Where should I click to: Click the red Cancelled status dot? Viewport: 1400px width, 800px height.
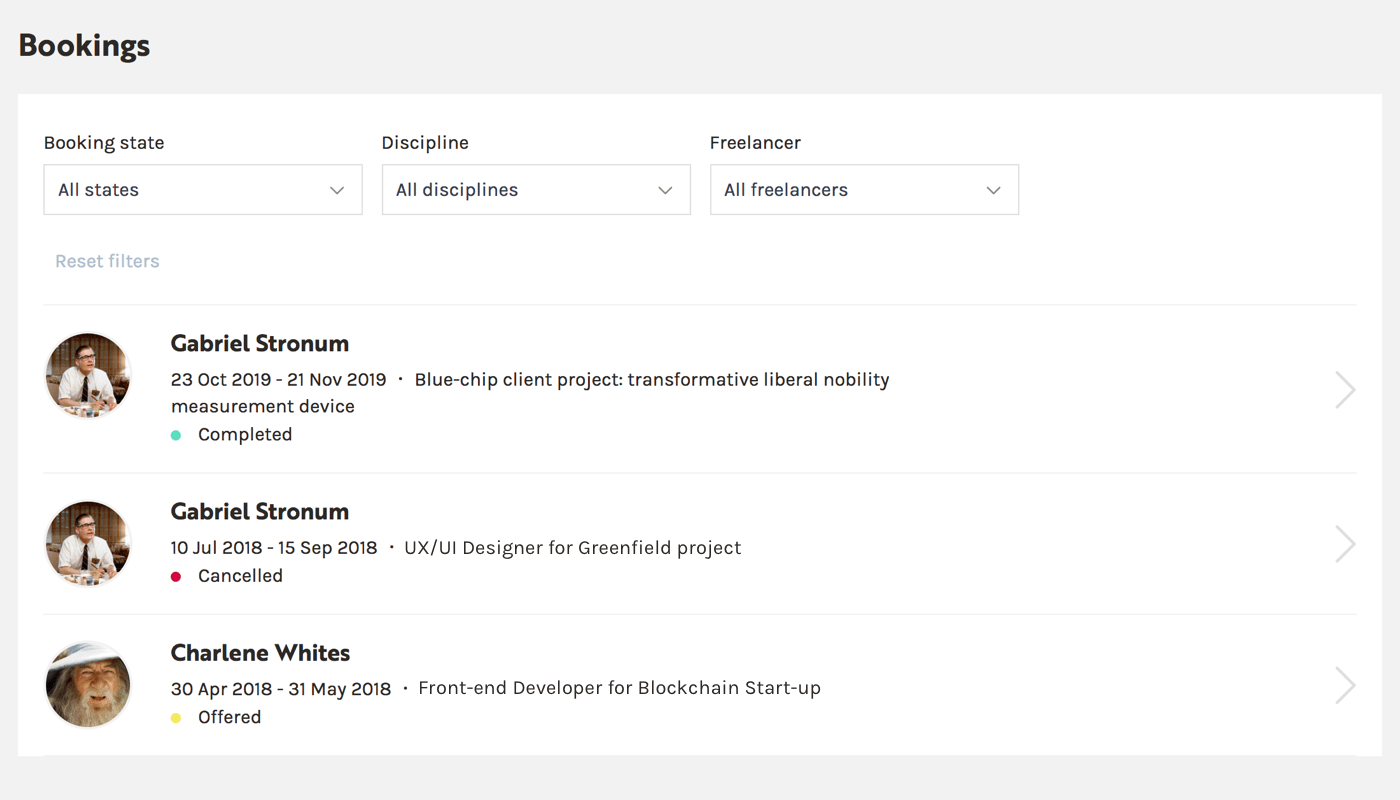[x=176, y=576]
